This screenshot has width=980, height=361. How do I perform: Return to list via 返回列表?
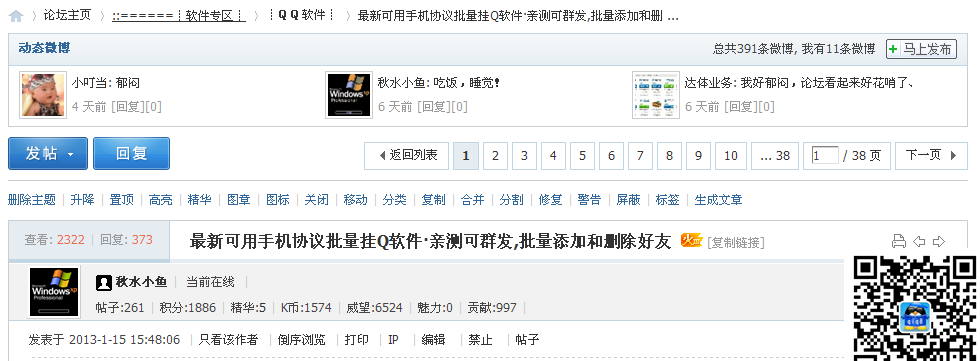(406, 156)
